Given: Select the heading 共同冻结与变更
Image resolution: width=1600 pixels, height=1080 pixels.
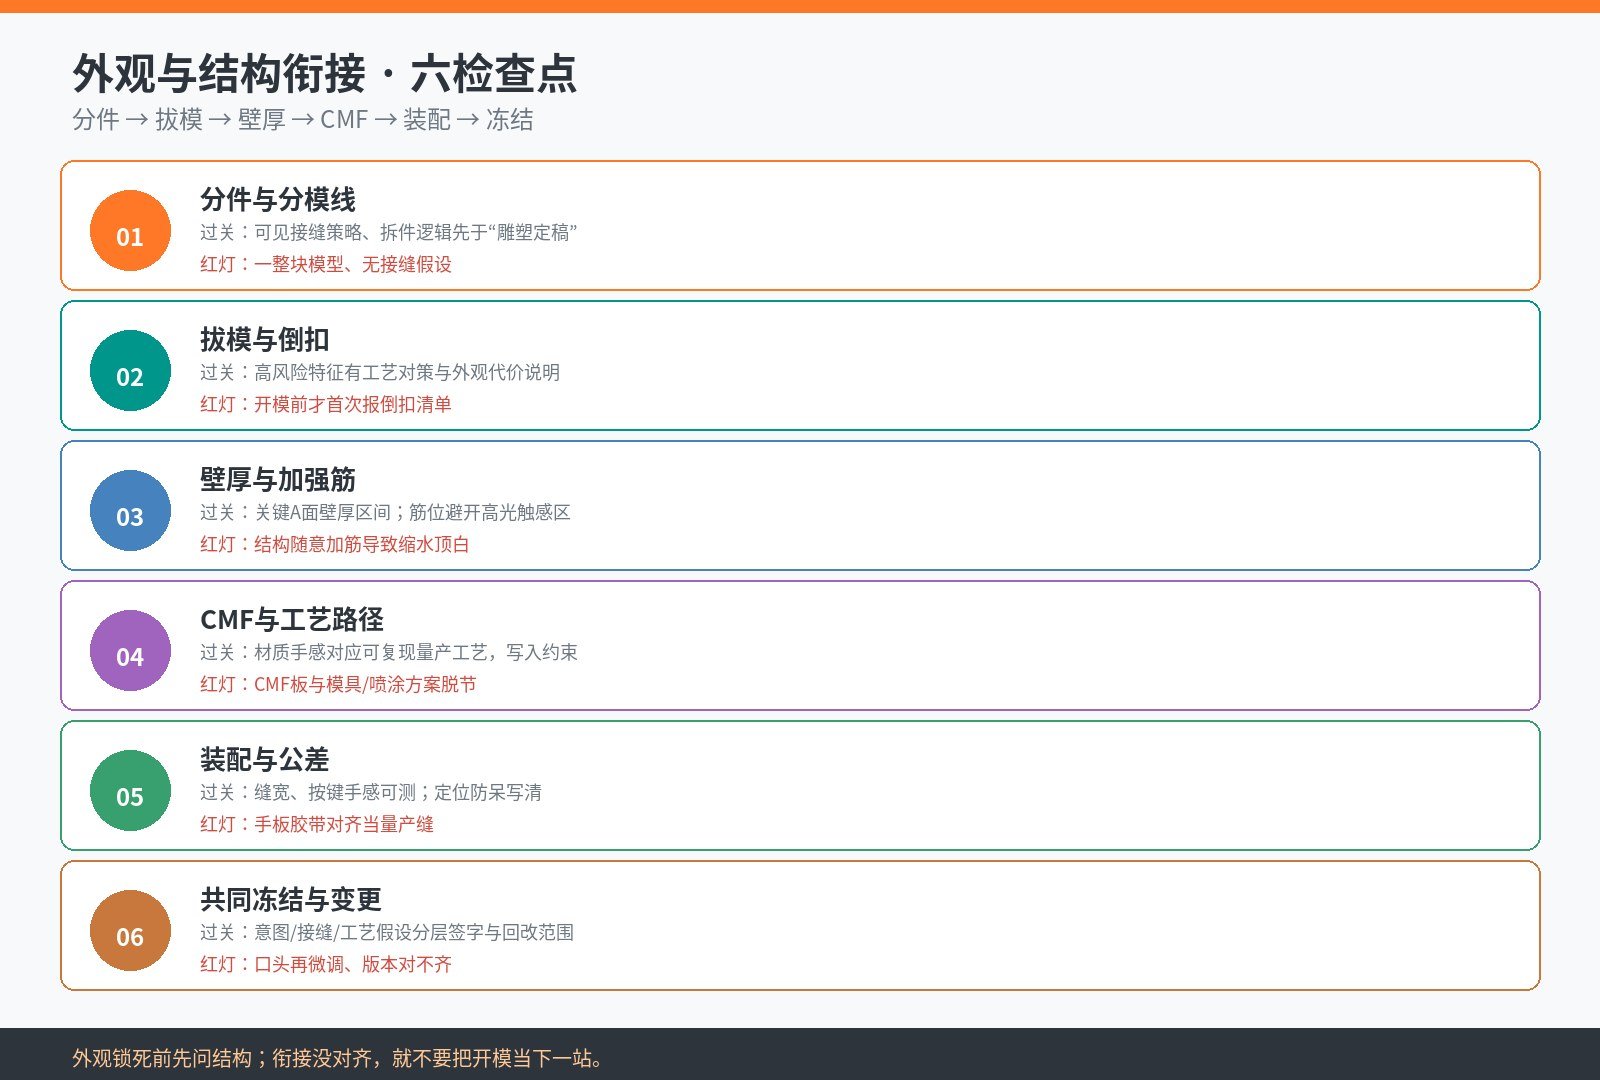Looking at the screenshot, I should (291, 900).
